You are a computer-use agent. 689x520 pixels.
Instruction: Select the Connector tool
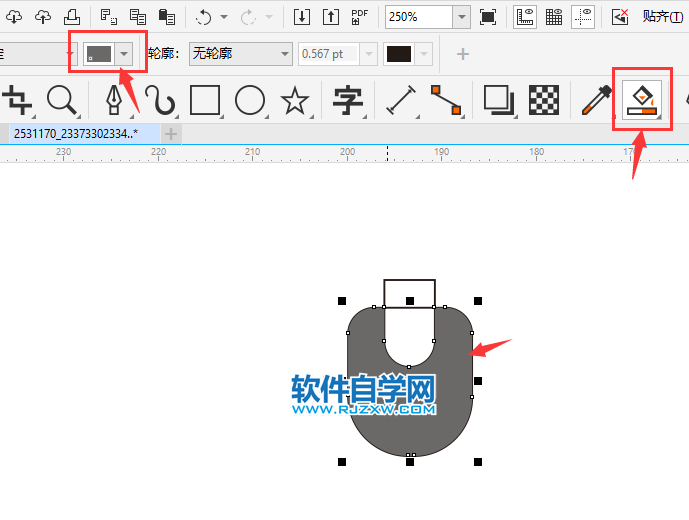click(x=446, y=100)
